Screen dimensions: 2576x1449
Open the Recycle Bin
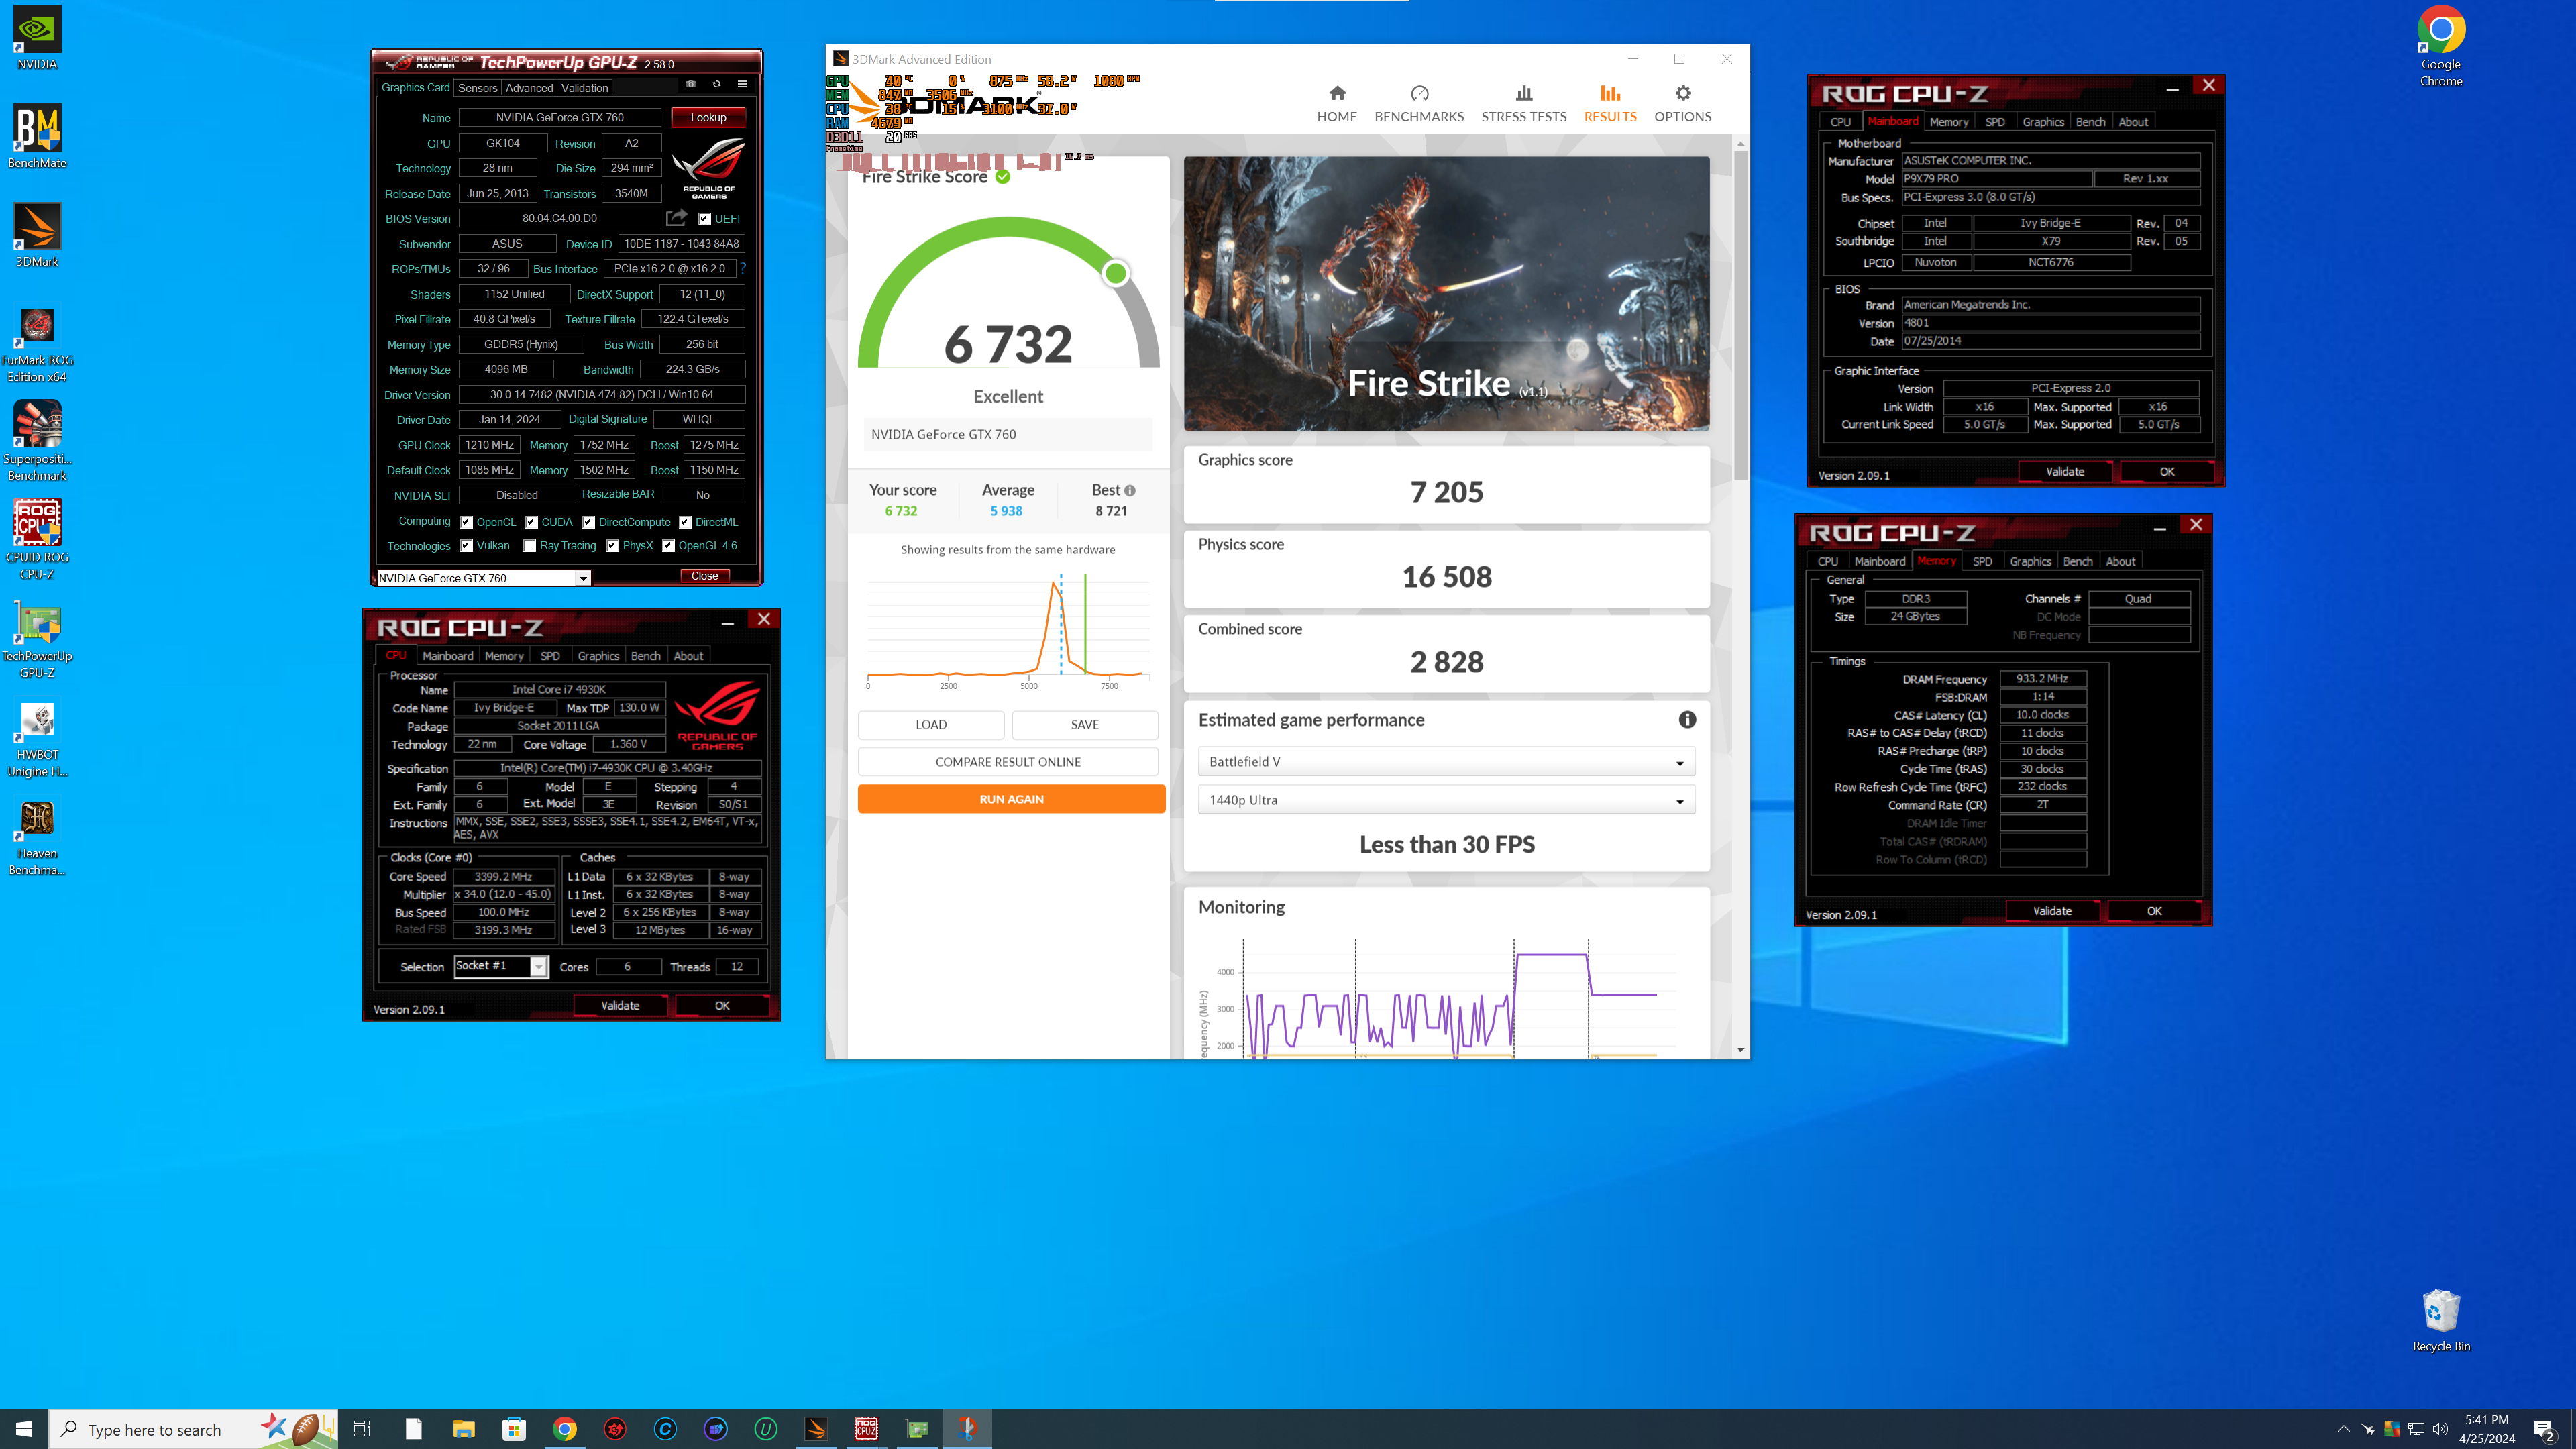[x=2441, y=1321]
